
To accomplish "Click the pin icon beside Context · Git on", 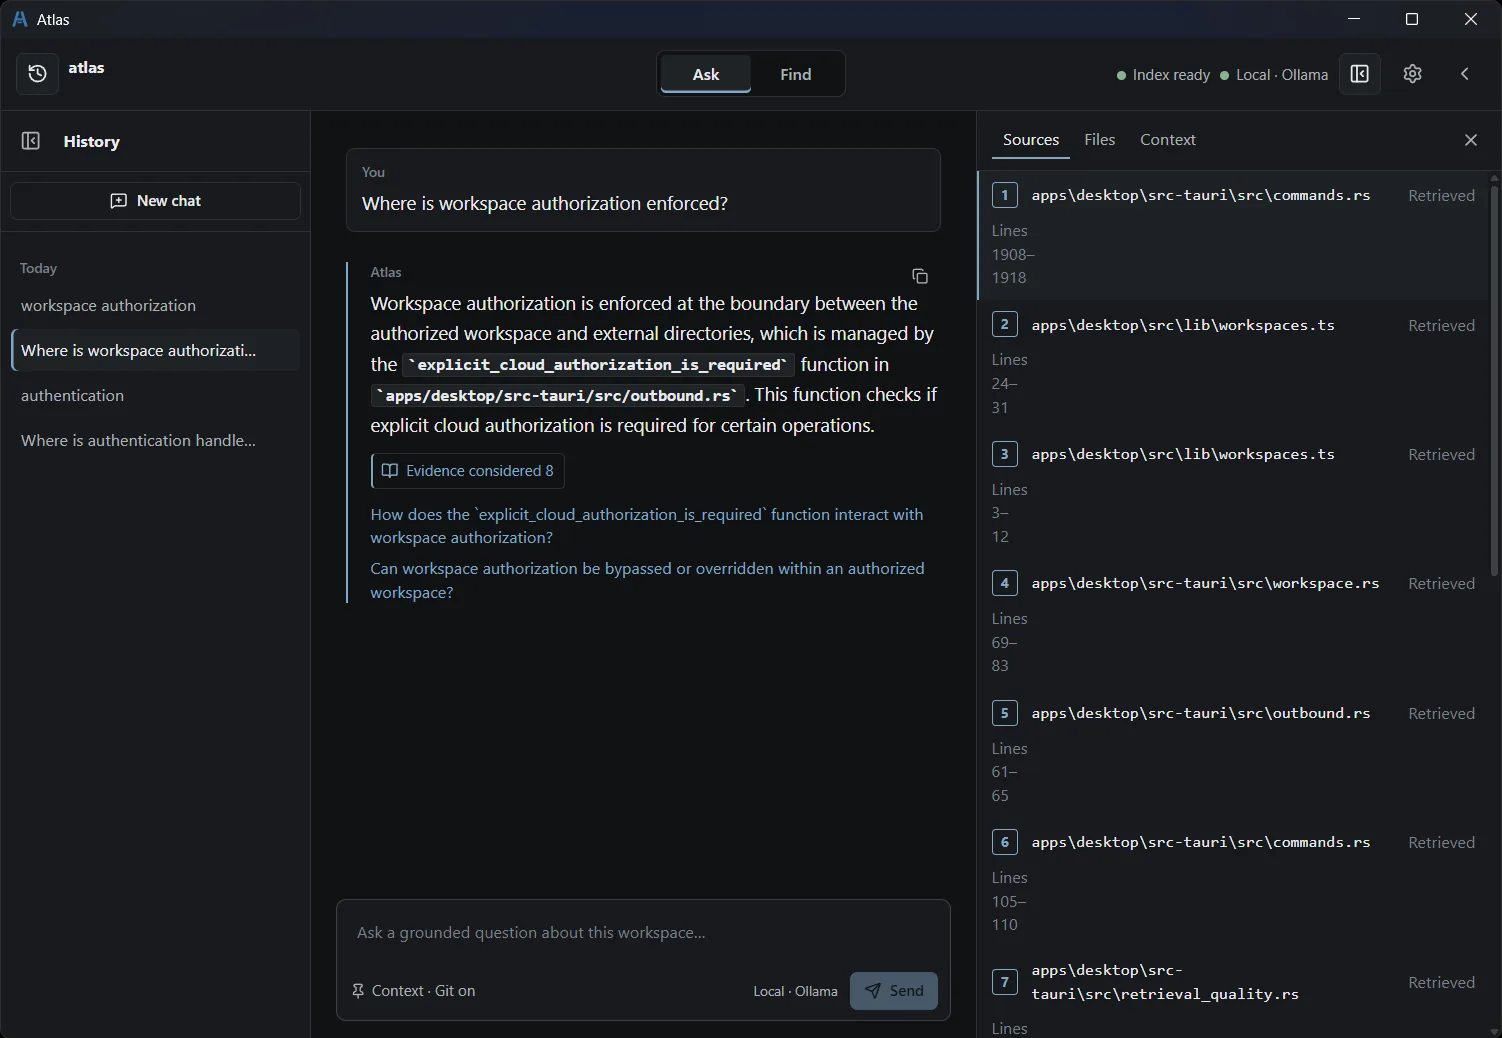I will pos(358,991).
